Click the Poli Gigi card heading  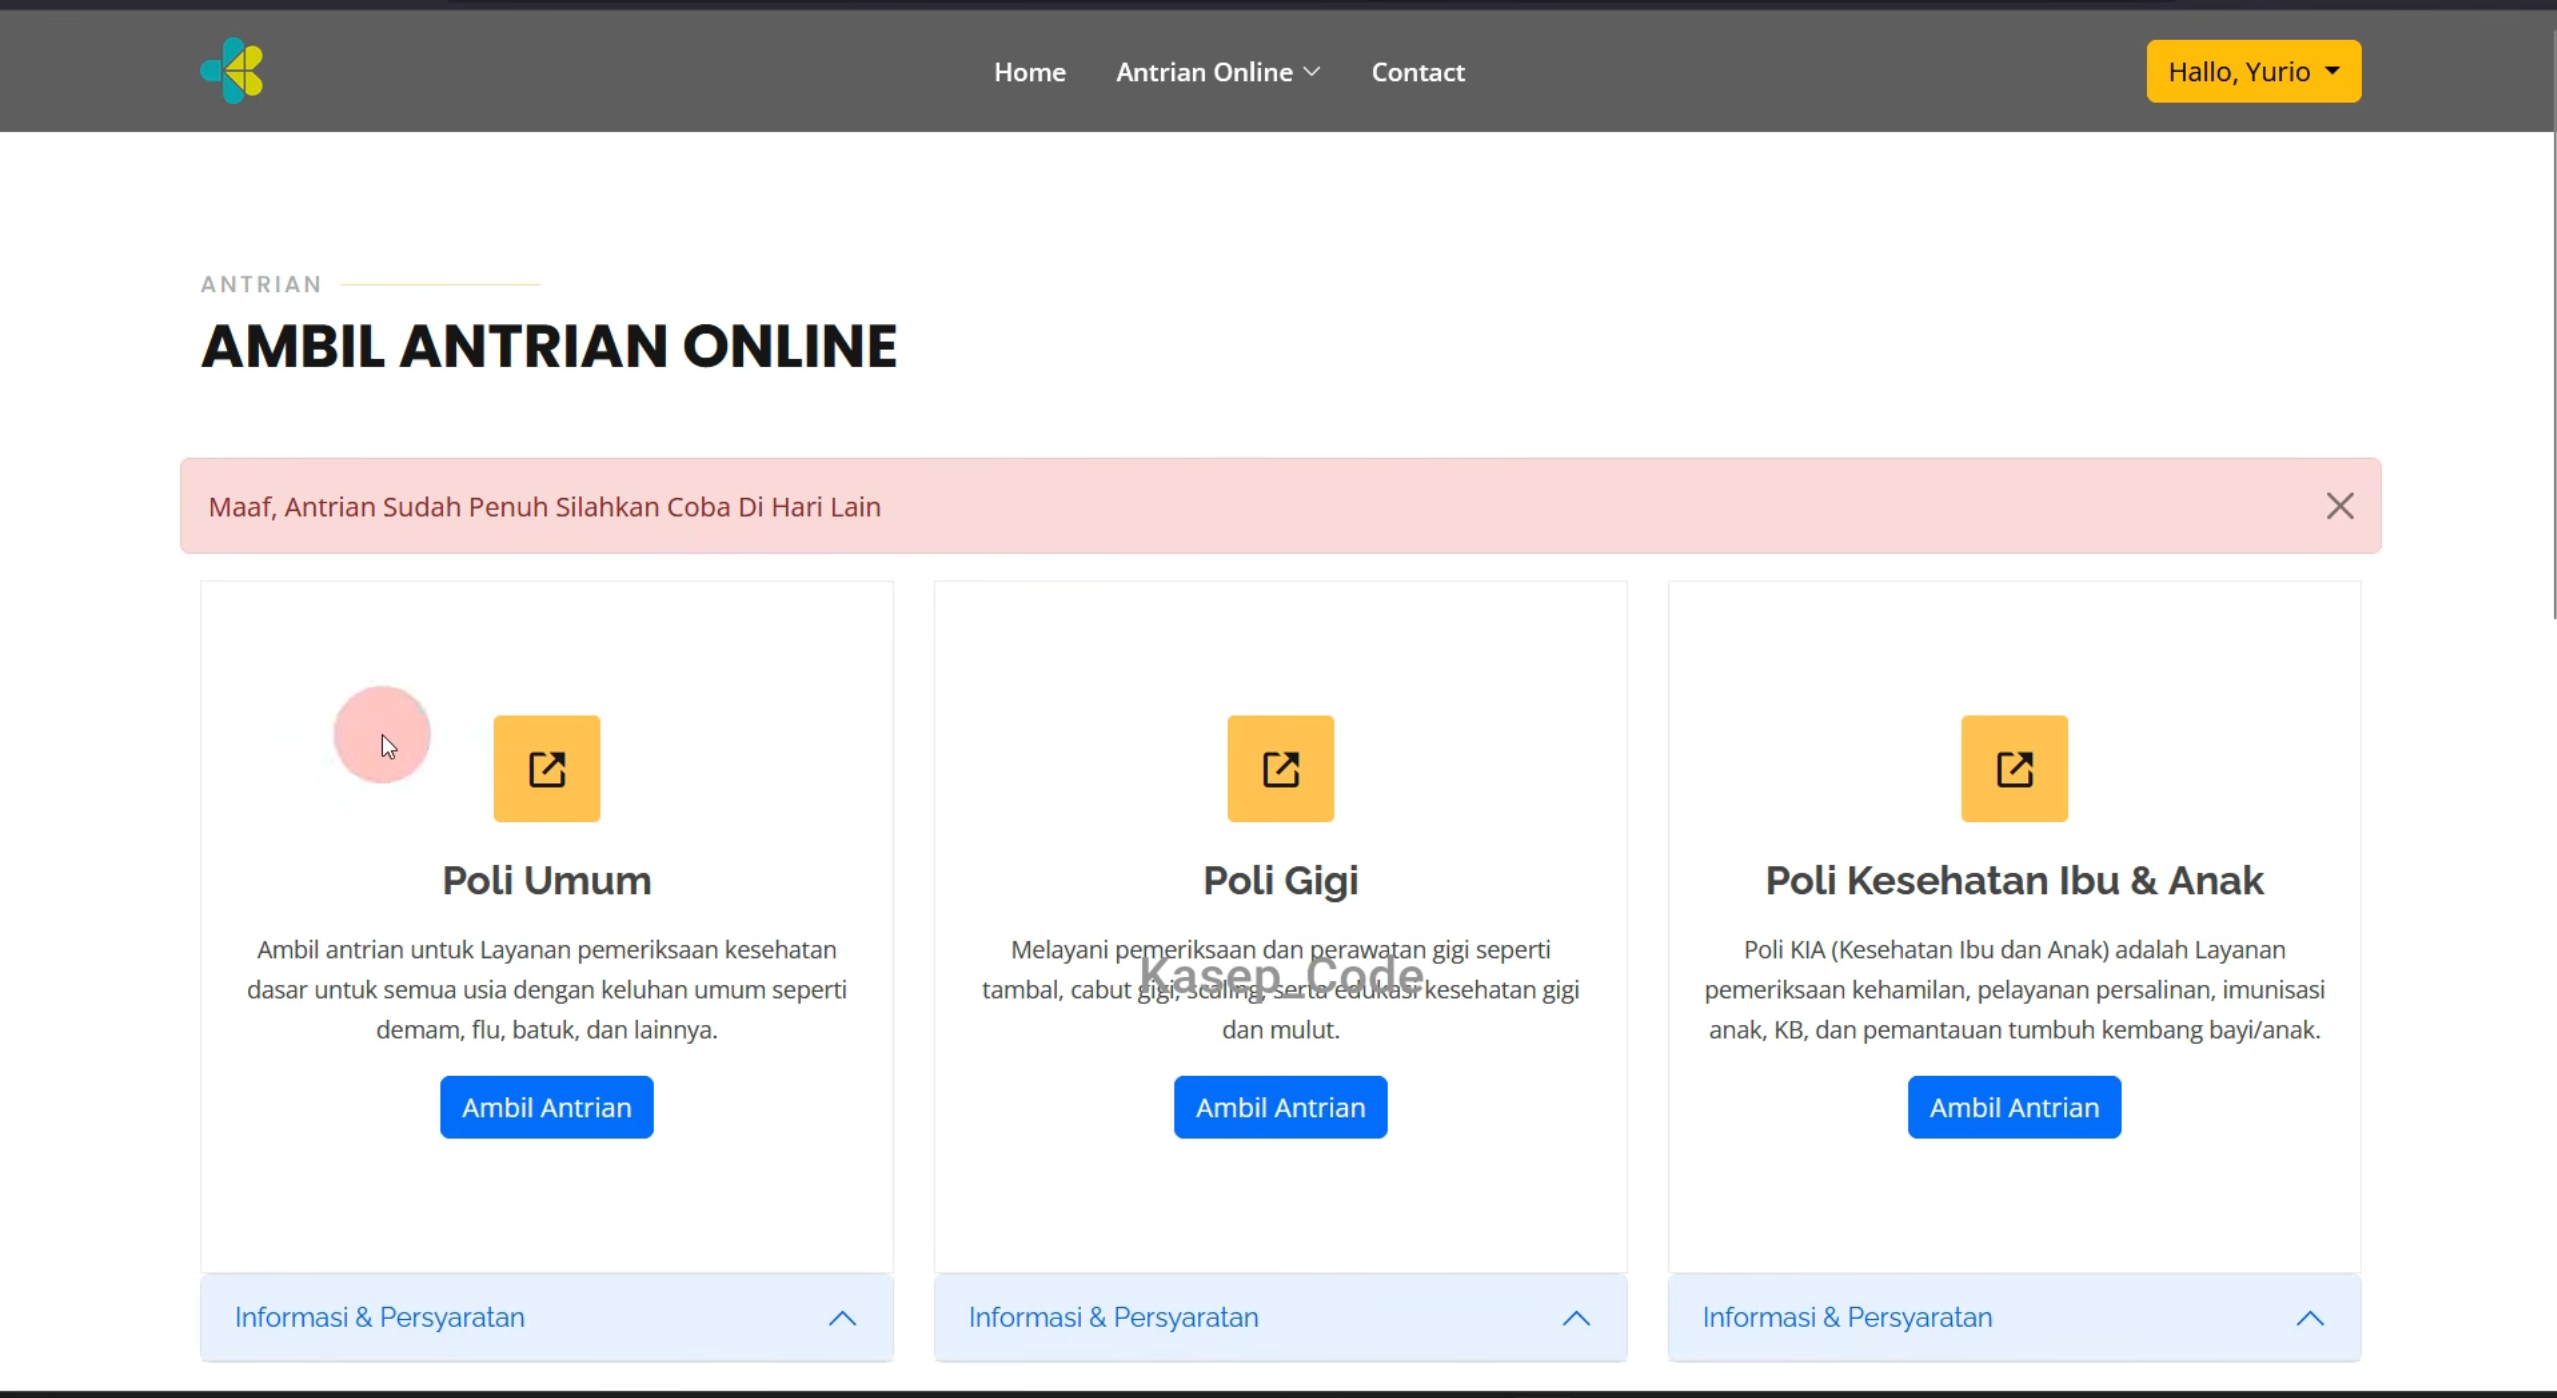click(x=1280, y=880)
